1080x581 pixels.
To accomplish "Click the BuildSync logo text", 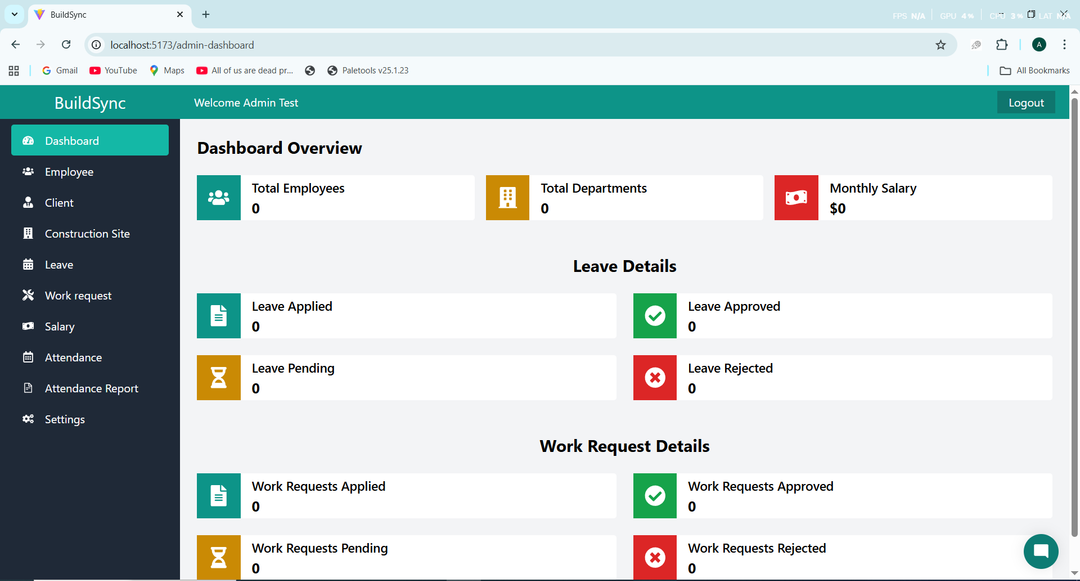I will pyautogui.click(x=90, y=103).
